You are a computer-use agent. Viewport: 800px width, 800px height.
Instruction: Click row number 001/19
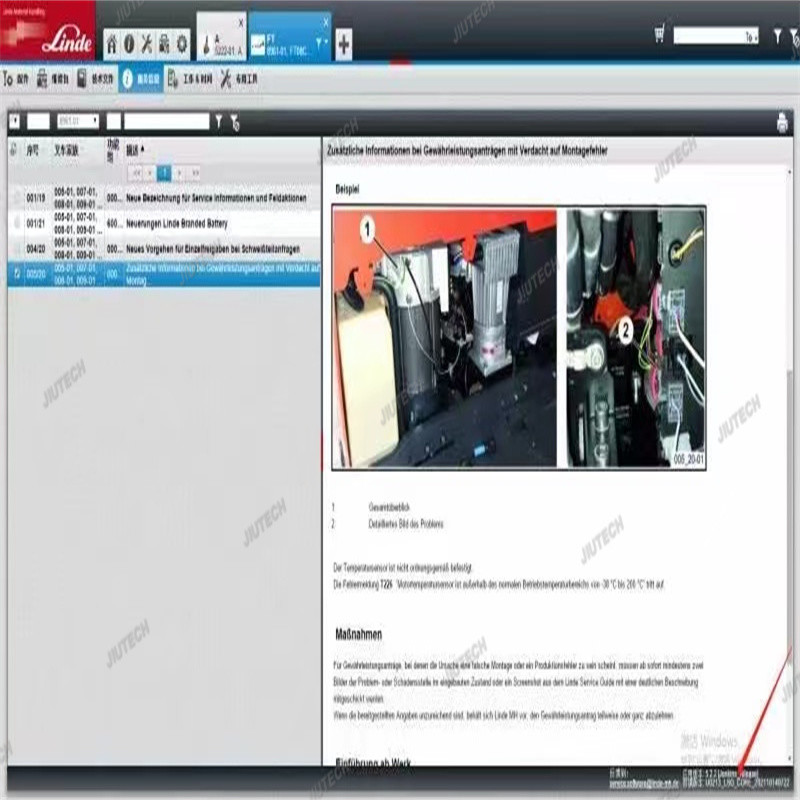point(36,198)
